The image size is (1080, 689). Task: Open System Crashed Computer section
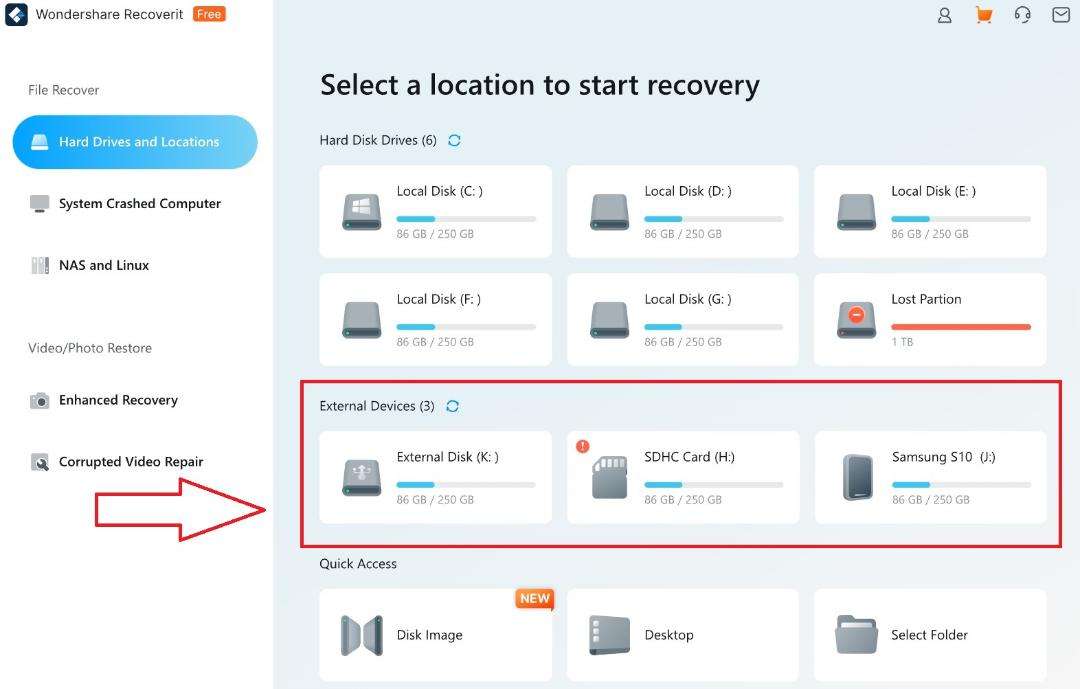click(140, 204)
